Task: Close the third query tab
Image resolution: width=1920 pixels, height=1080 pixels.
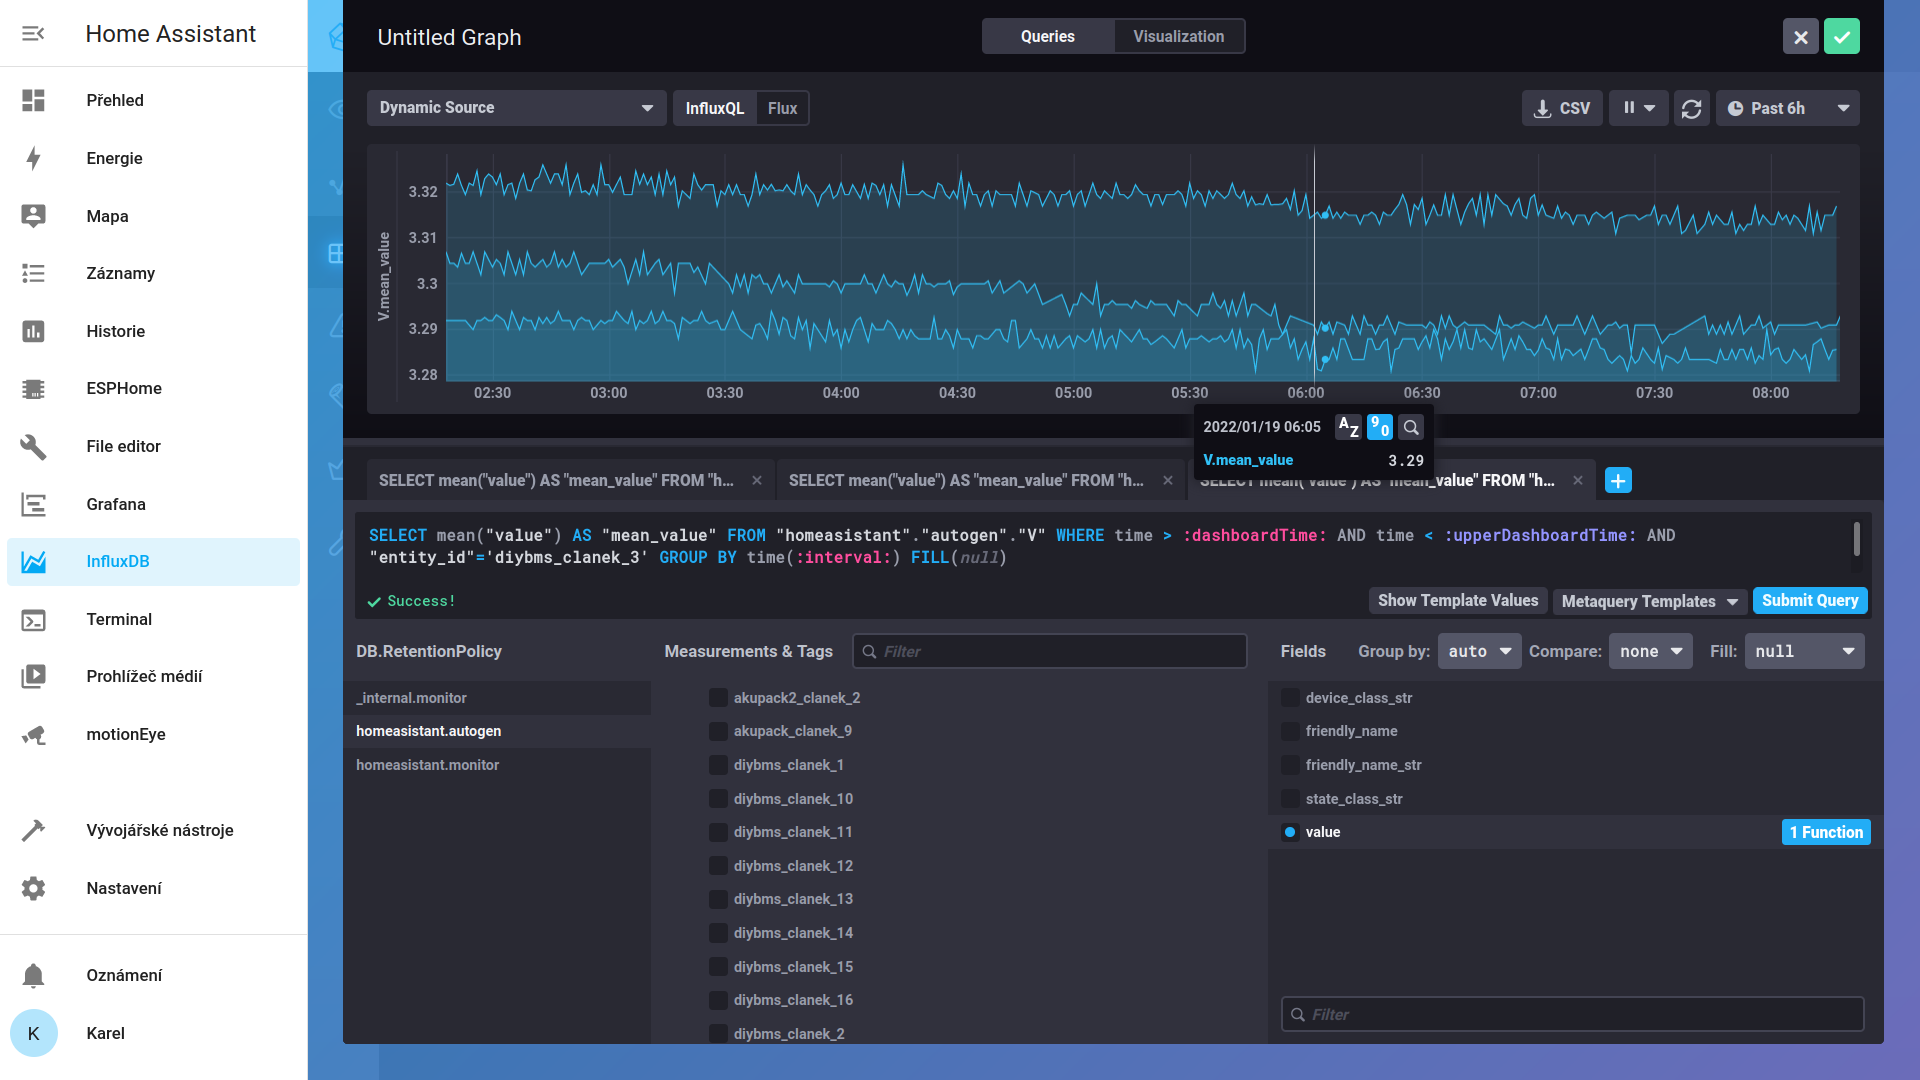Action: [x=1577, y=481]
